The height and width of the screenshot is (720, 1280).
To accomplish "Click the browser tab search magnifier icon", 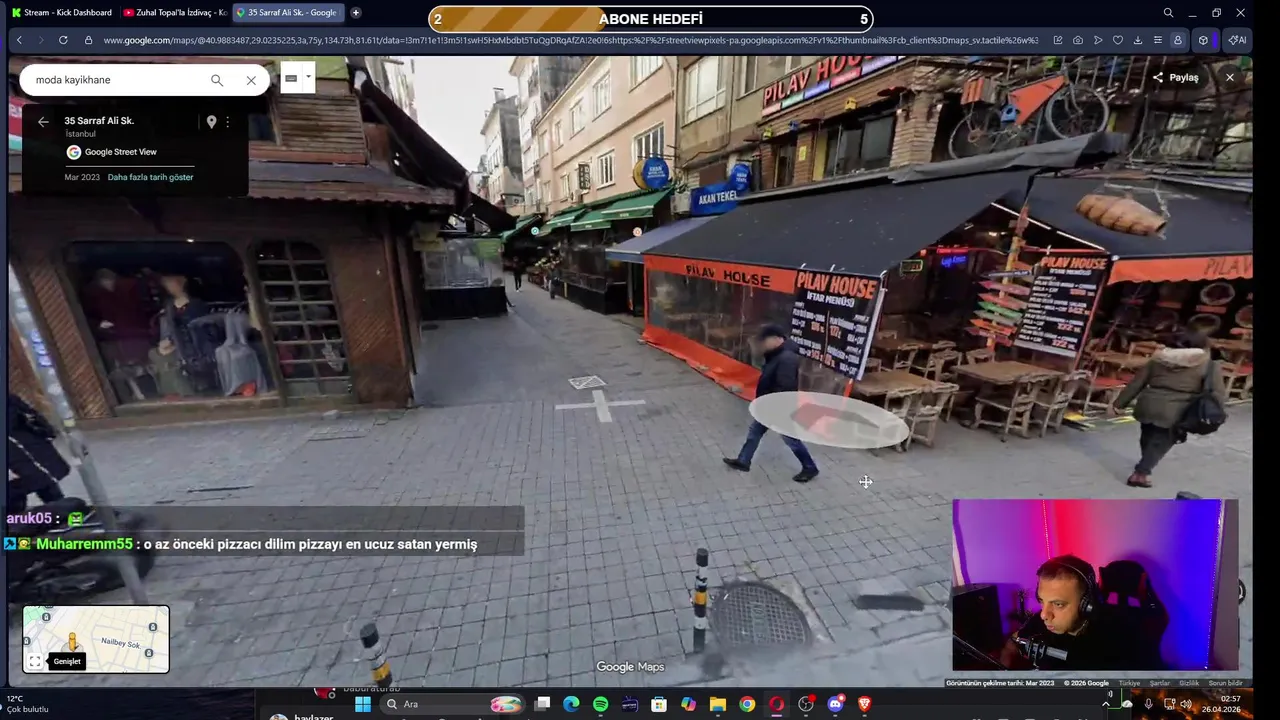I will click(1168, 12).
